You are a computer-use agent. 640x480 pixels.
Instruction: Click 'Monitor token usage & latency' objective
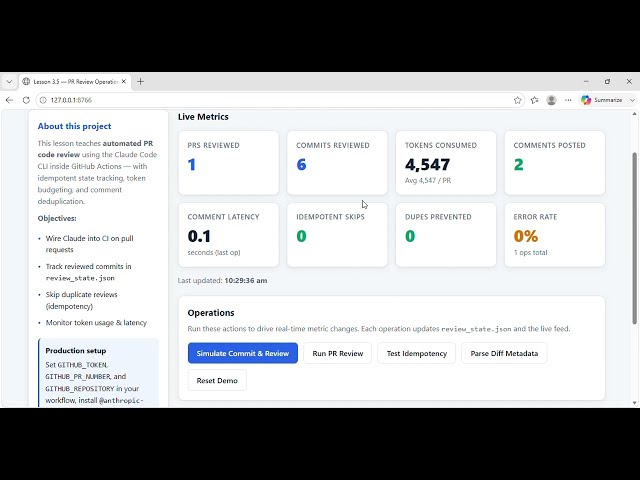click(96, 322)
